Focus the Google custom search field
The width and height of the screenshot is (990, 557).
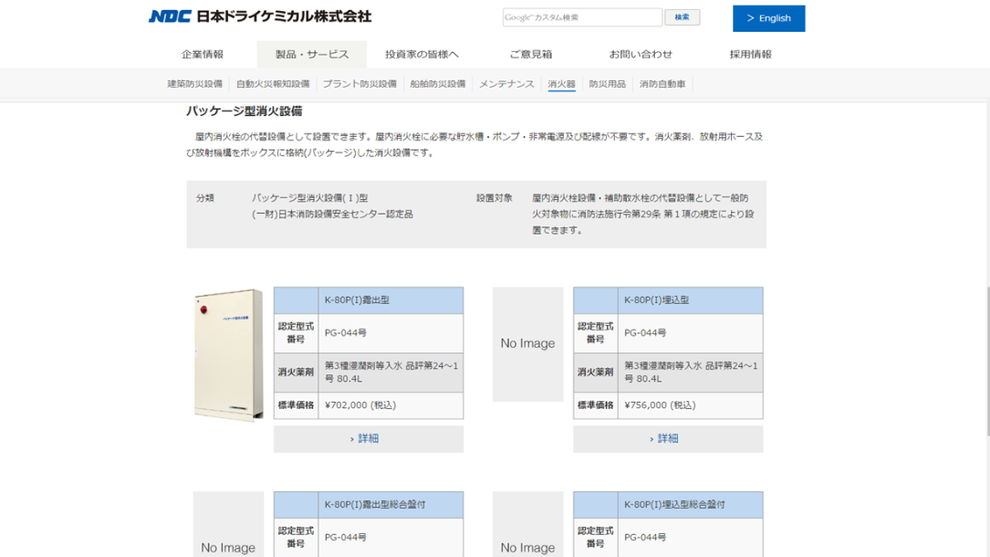[582, 18]
